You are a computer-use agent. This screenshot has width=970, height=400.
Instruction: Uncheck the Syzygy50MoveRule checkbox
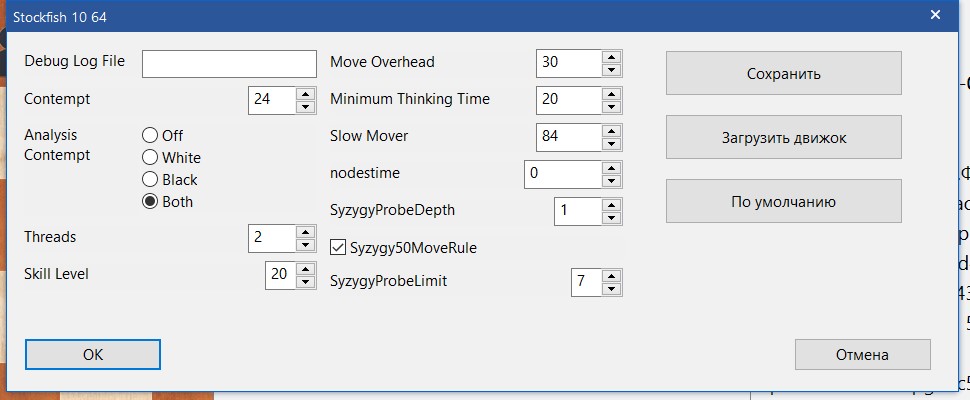pos(339,247)
